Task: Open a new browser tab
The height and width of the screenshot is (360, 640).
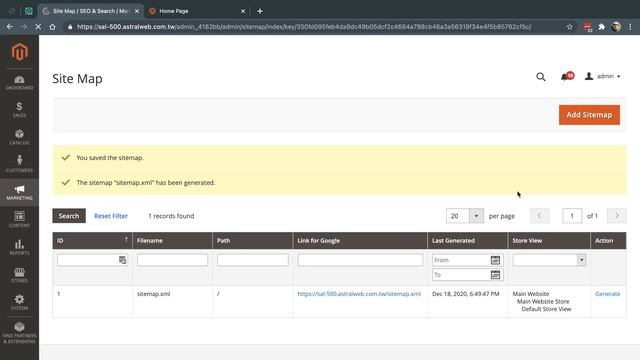Action: 260,11
